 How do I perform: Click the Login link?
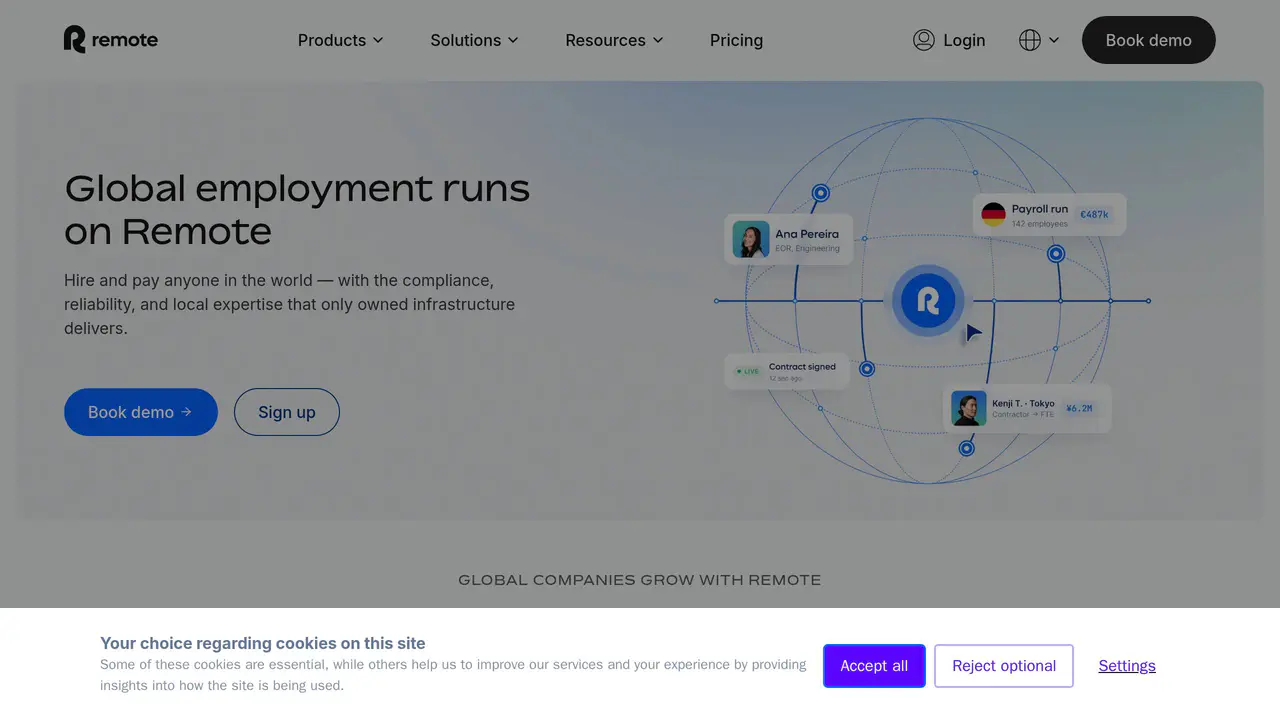coord(964,40)
